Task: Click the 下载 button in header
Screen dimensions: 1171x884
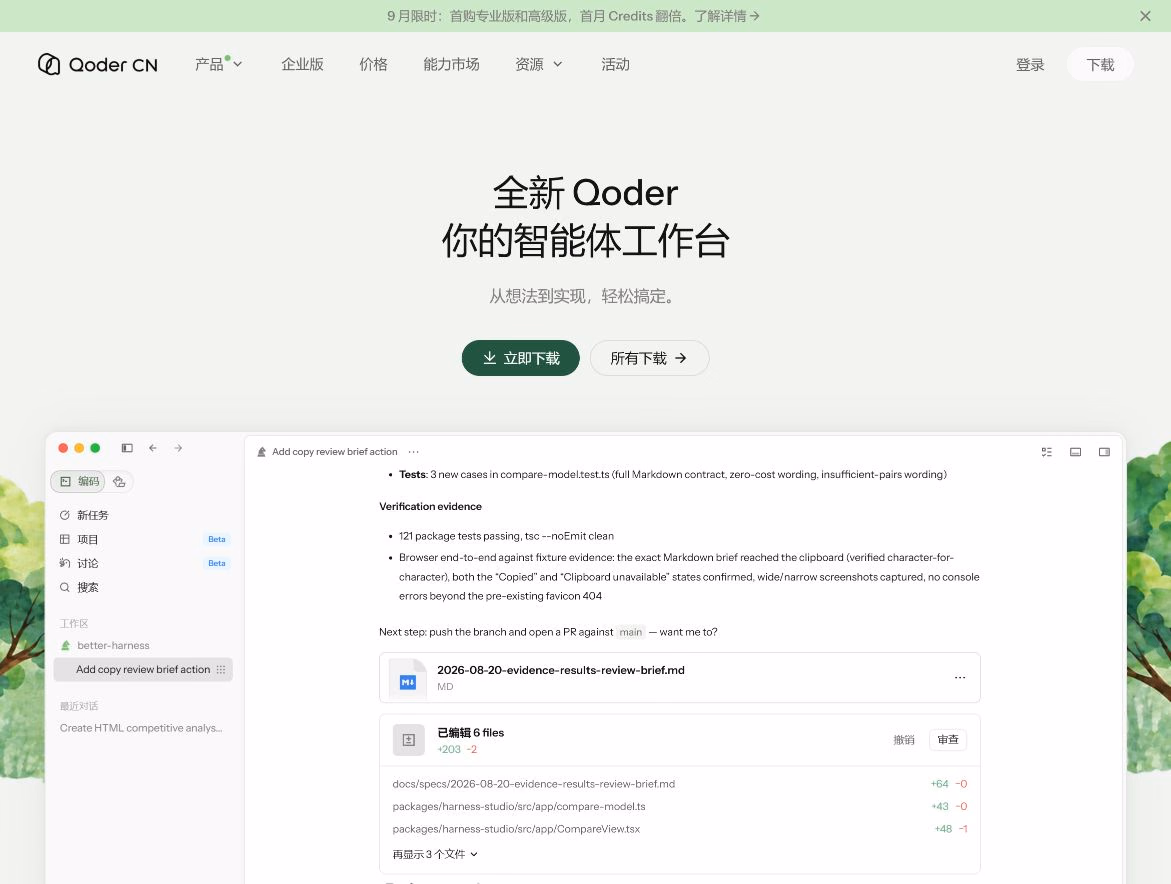Action: [x=1100, y=65]
